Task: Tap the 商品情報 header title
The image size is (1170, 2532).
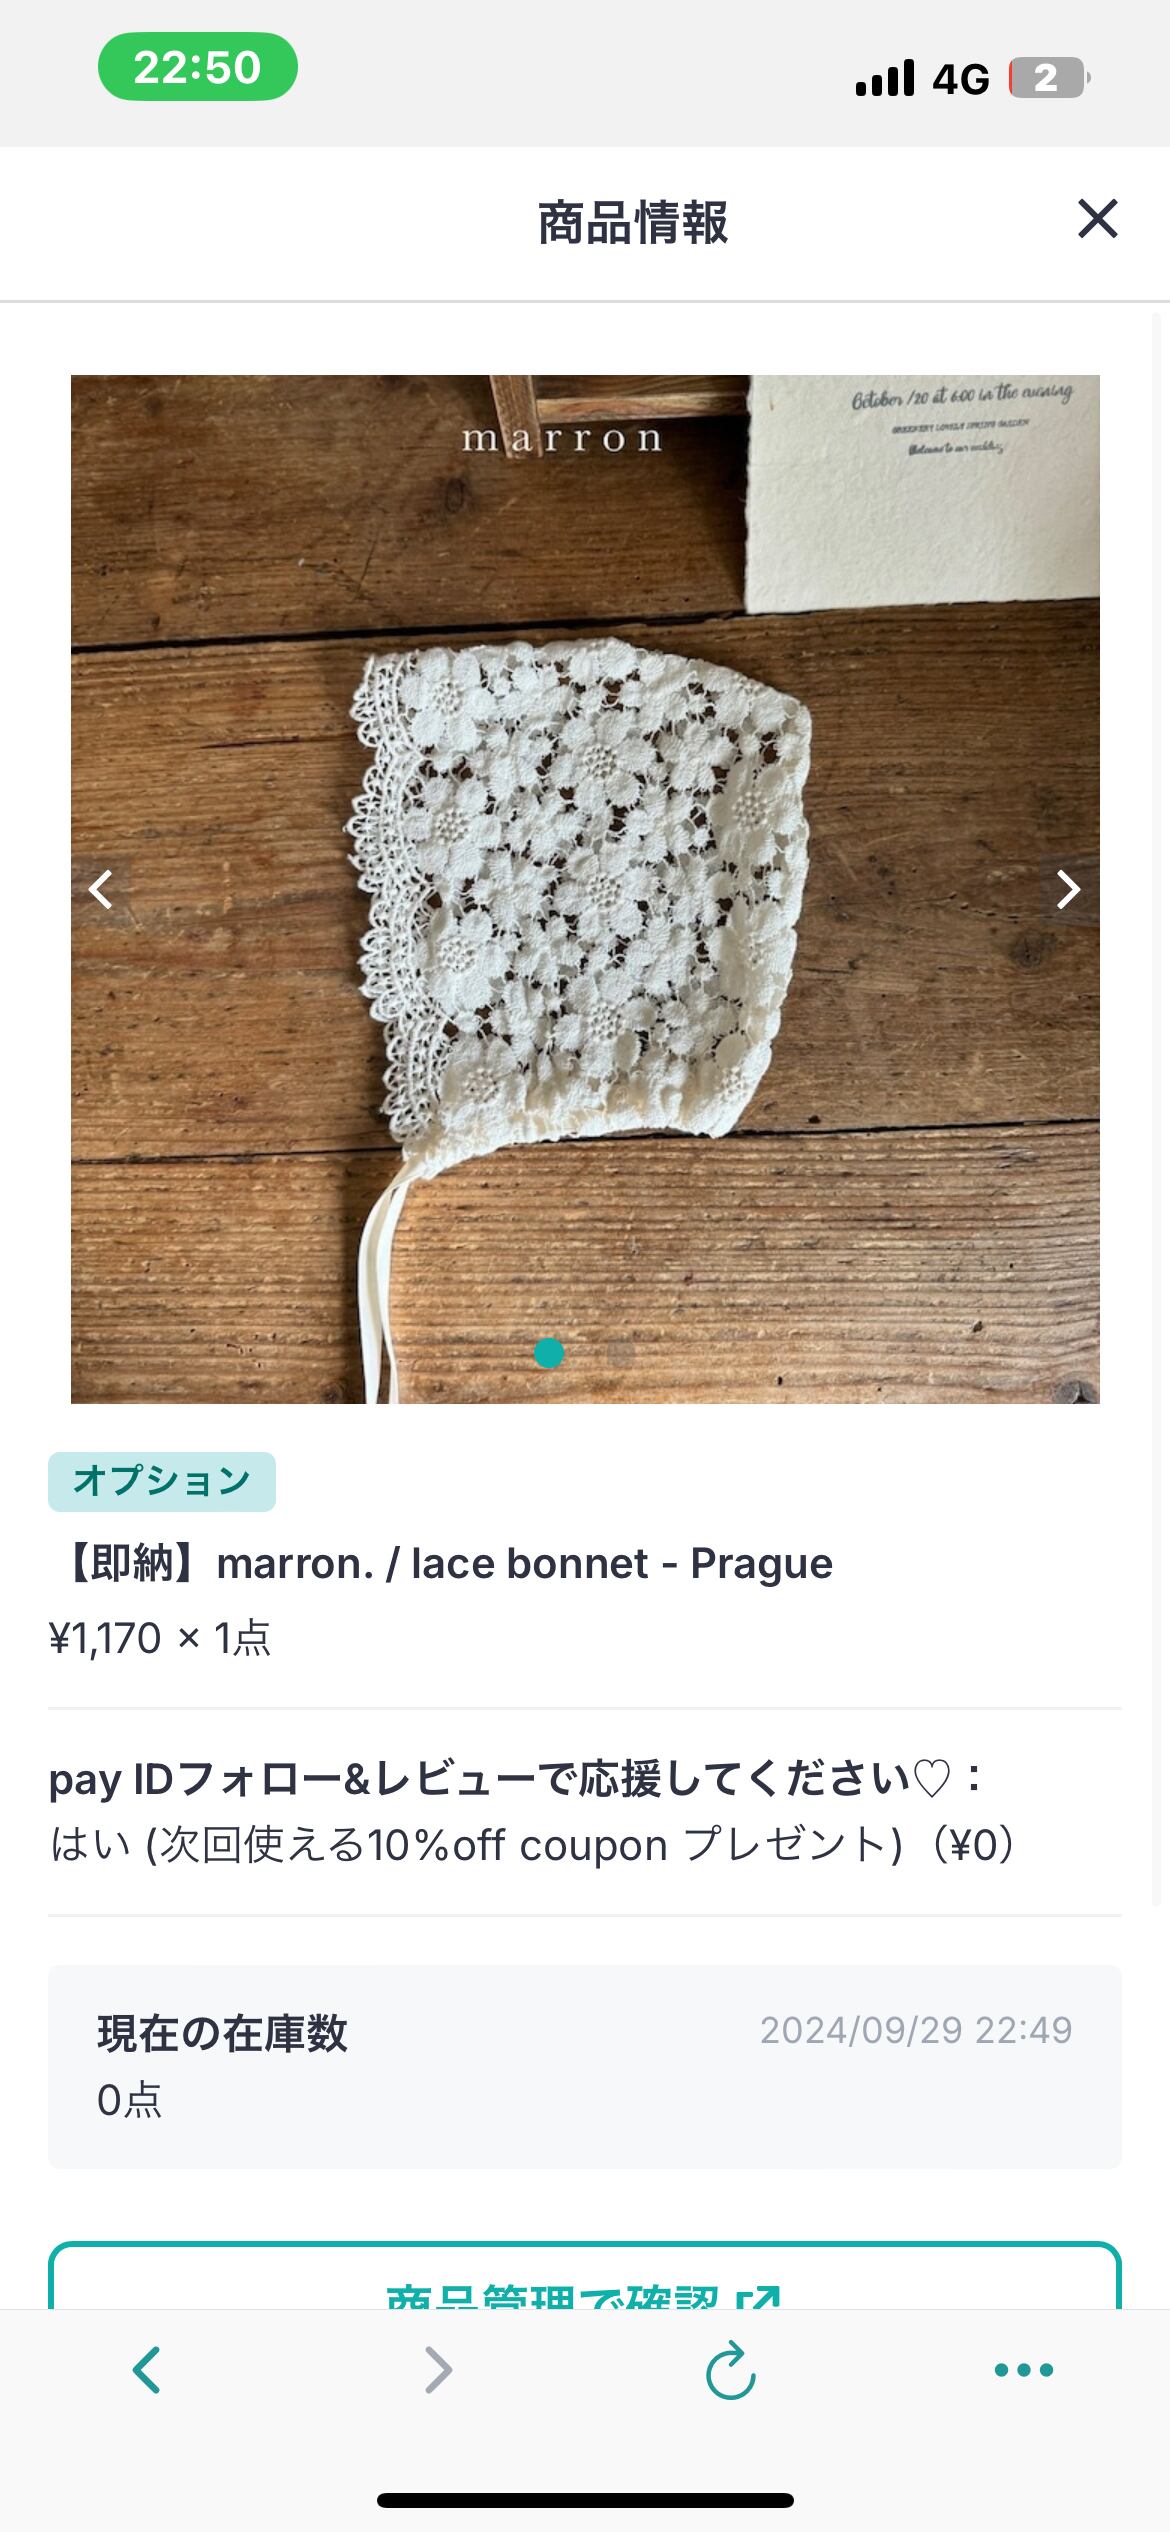Action: click(633, 222)
